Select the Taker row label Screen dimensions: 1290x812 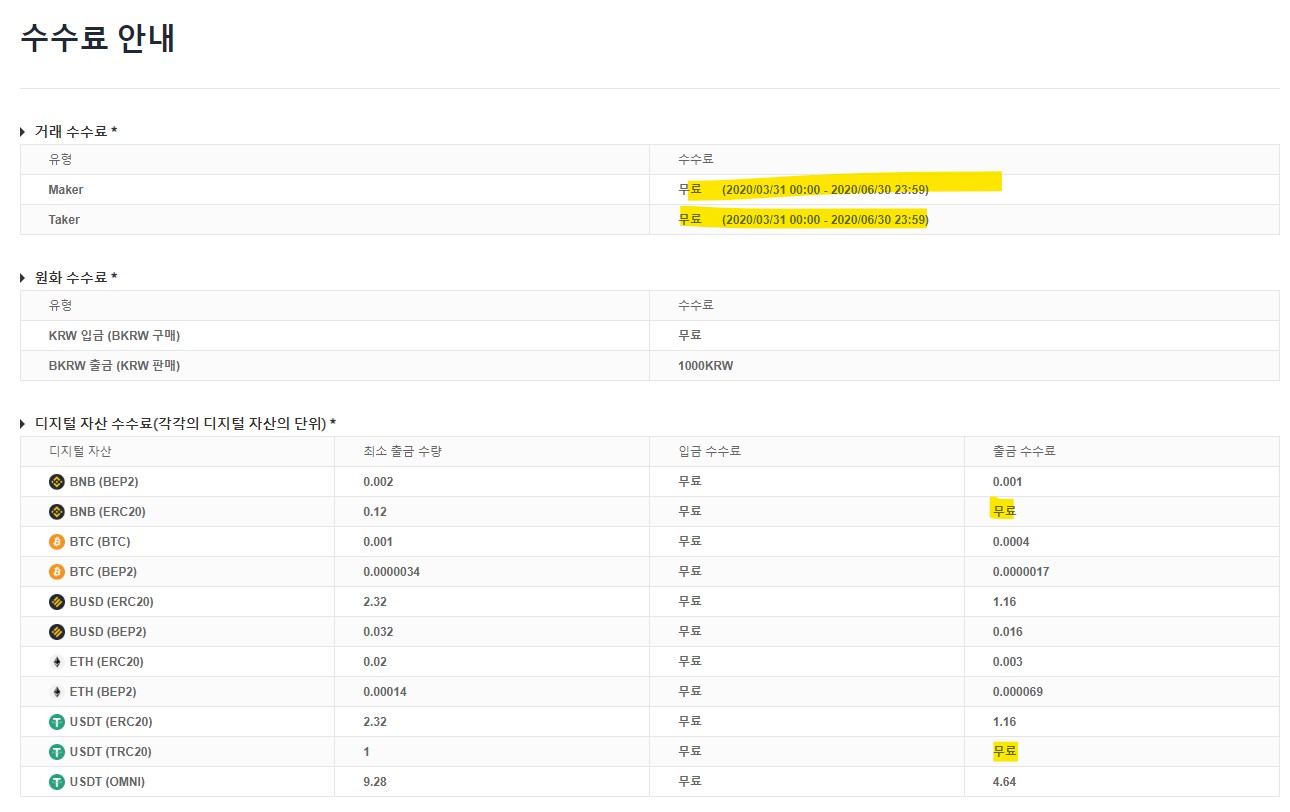tap(64, 219)
